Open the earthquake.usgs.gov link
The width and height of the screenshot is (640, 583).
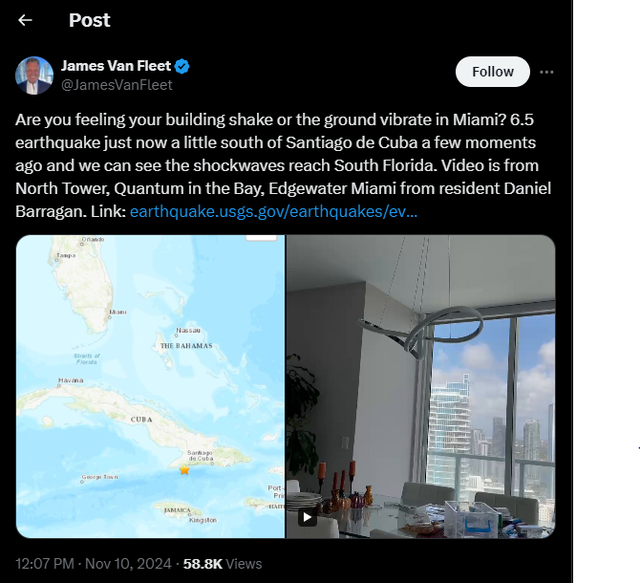pyautogui.click(x=274, y=212)
